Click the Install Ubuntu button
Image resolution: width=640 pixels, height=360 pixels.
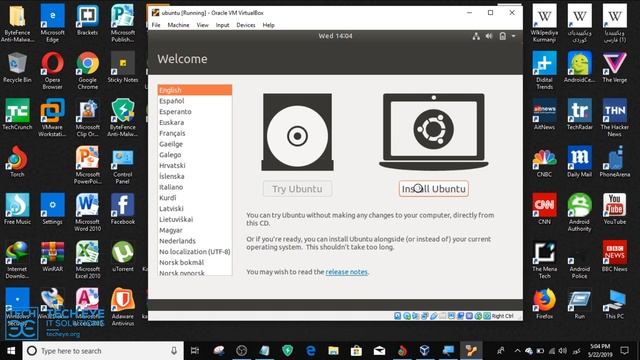tap(433, 189)
